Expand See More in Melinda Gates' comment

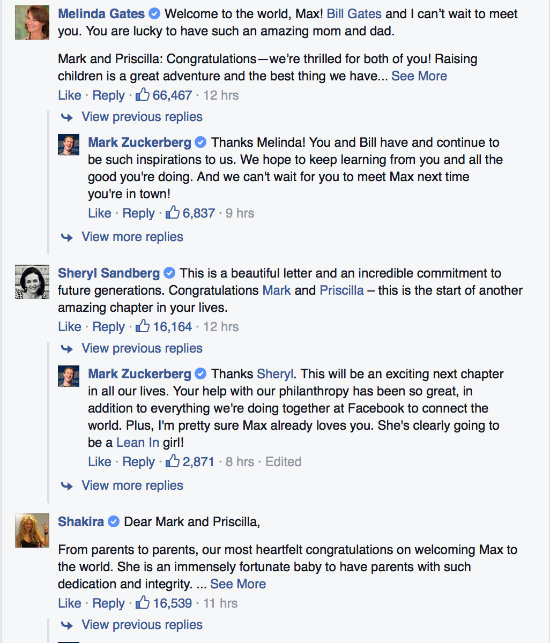[419, 76]
